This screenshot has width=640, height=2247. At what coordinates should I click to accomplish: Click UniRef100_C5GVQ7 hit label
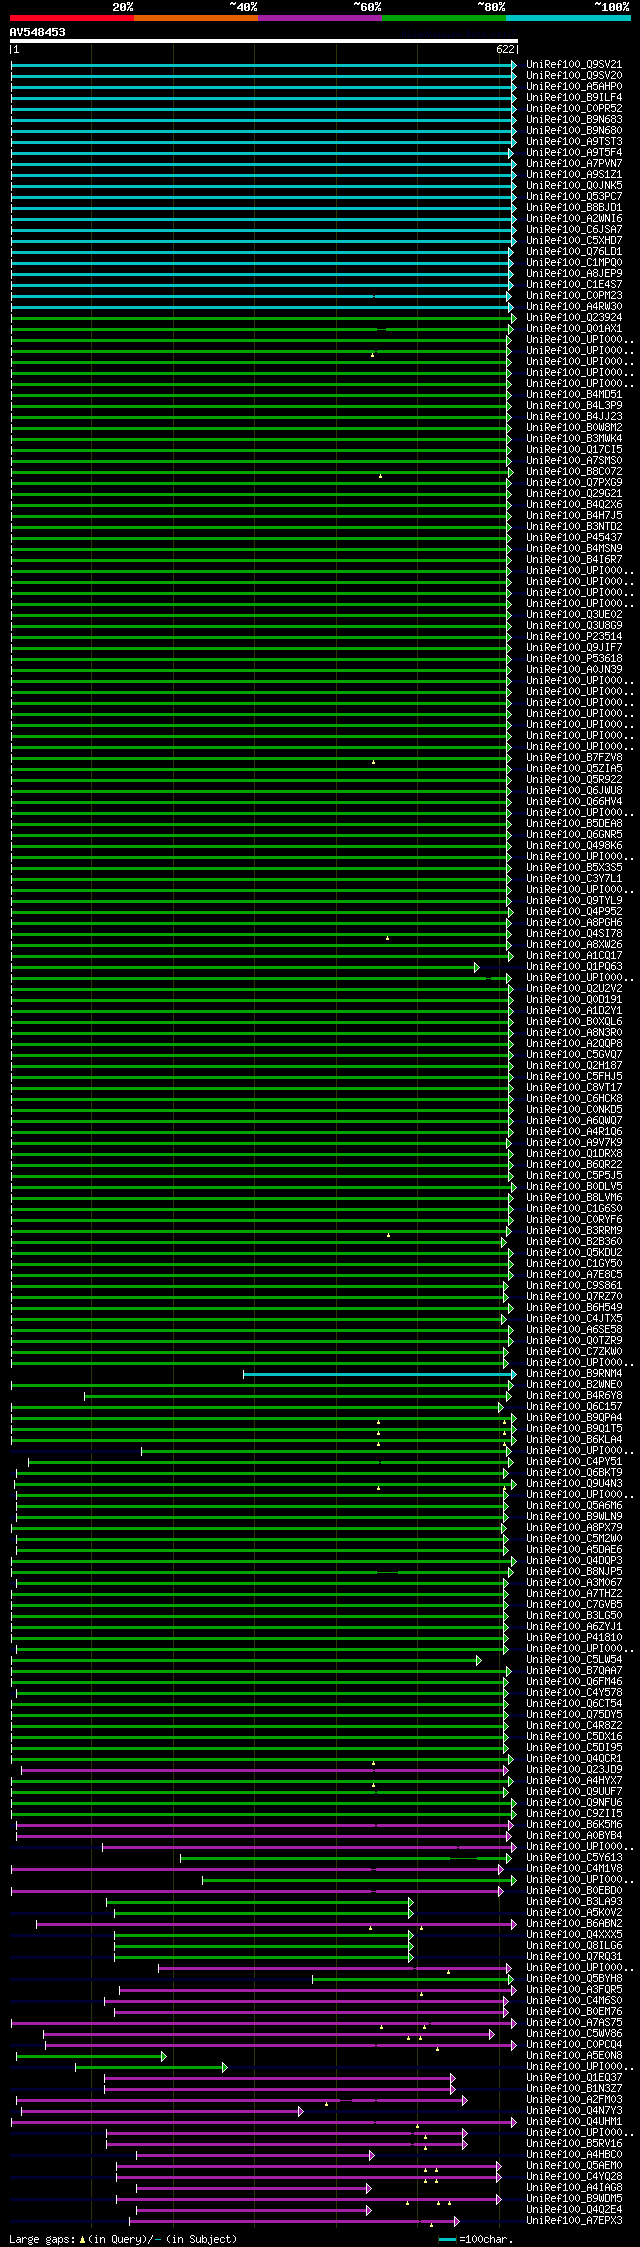click(574, 1055)
